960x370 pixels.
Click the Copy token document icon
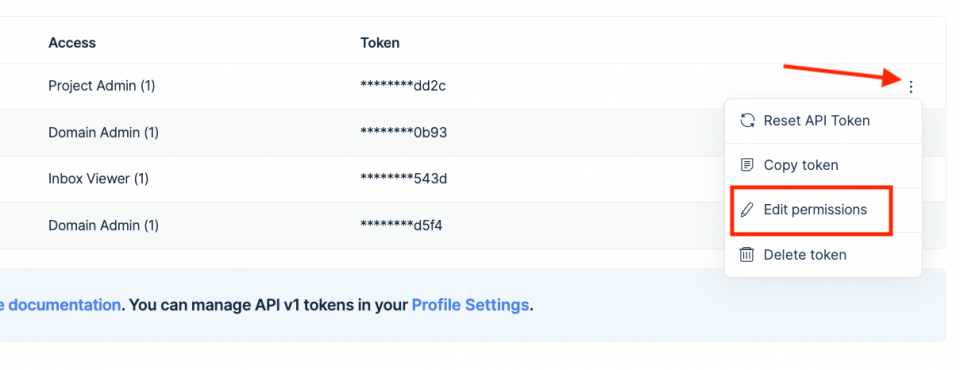(x=747, y=165)
